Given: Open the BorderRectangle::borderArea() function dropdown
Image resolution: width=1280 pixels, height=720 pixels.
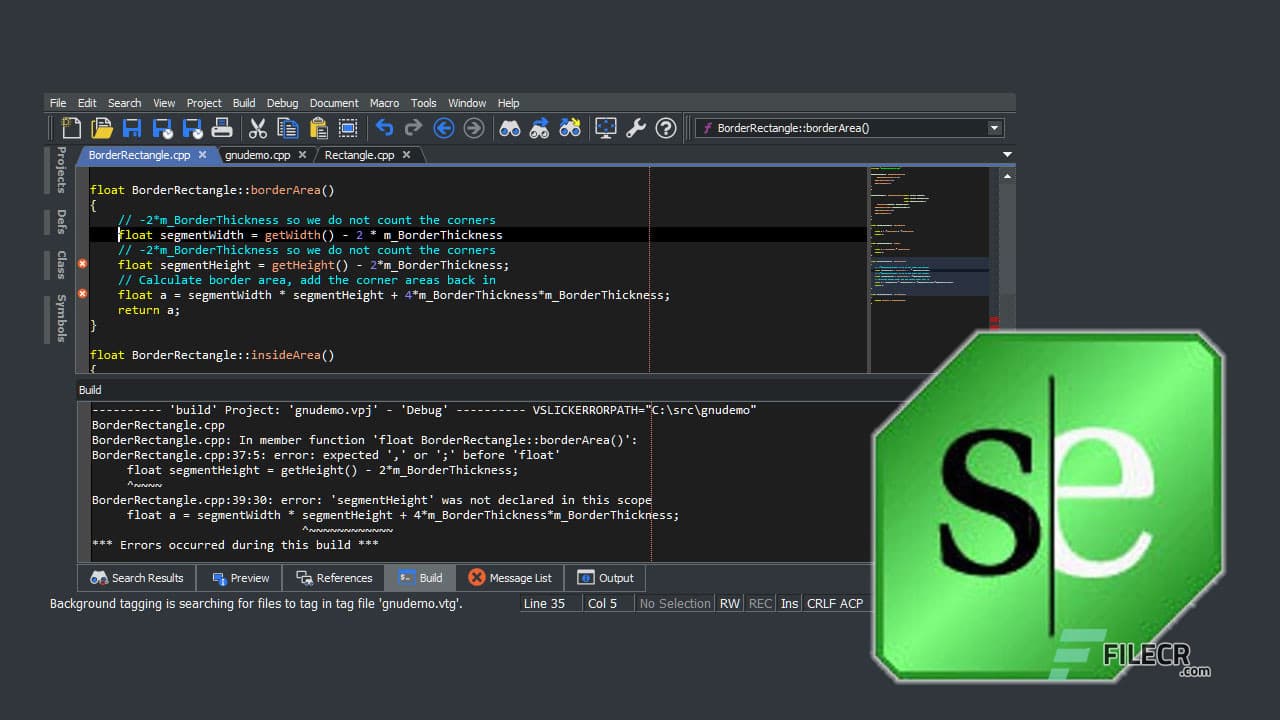Looking at the screenshot, I should [x=994, y=127].
